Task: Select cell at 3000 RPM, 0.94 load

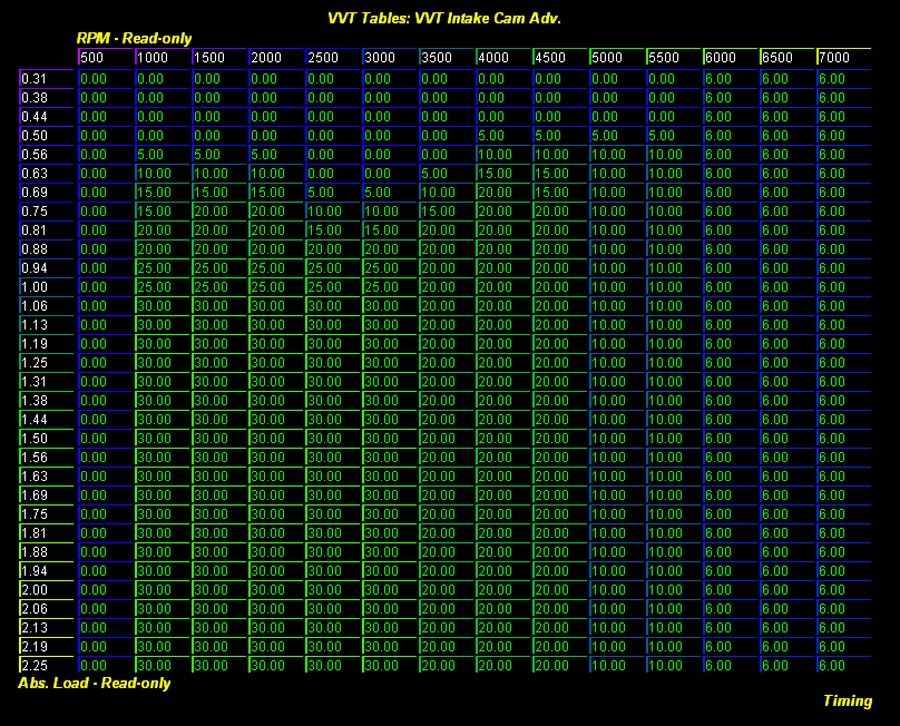Action: 390,269
